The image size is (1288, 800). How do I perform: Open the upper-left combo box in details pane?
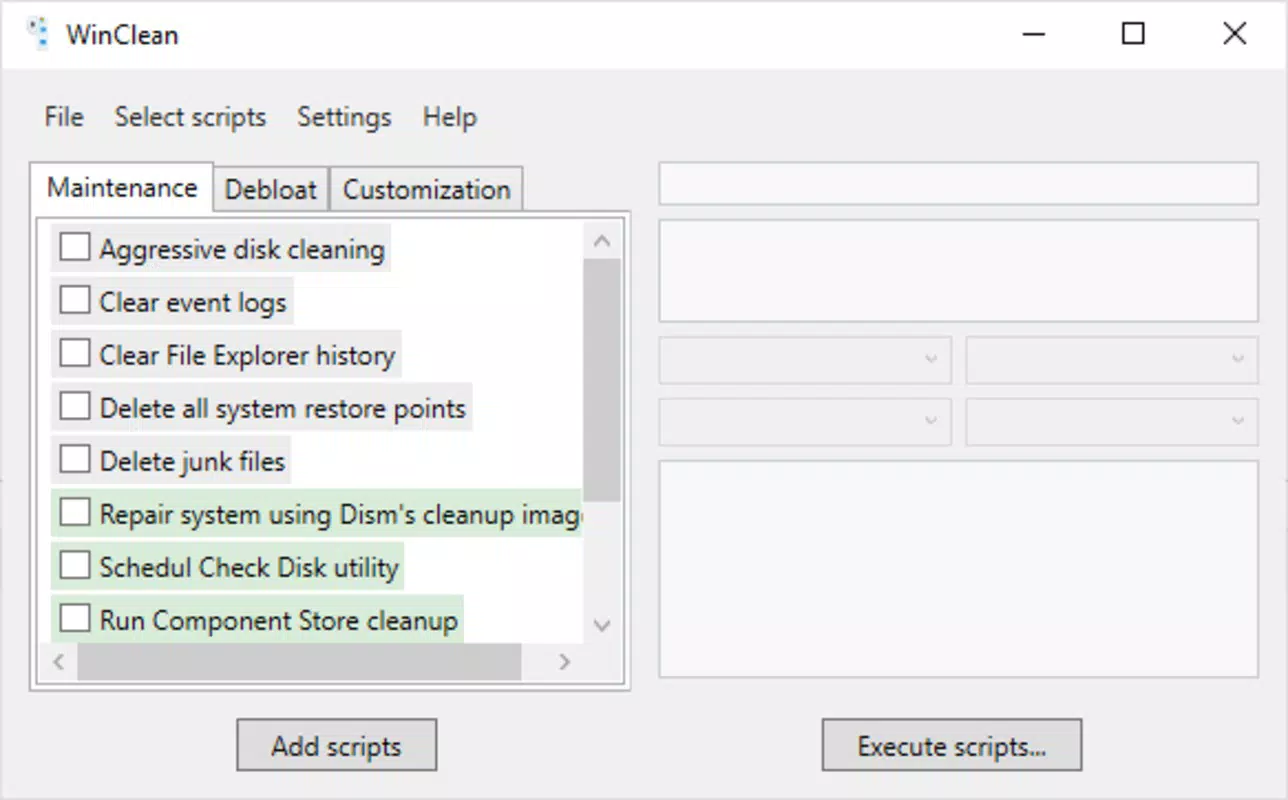click(805, 360)
